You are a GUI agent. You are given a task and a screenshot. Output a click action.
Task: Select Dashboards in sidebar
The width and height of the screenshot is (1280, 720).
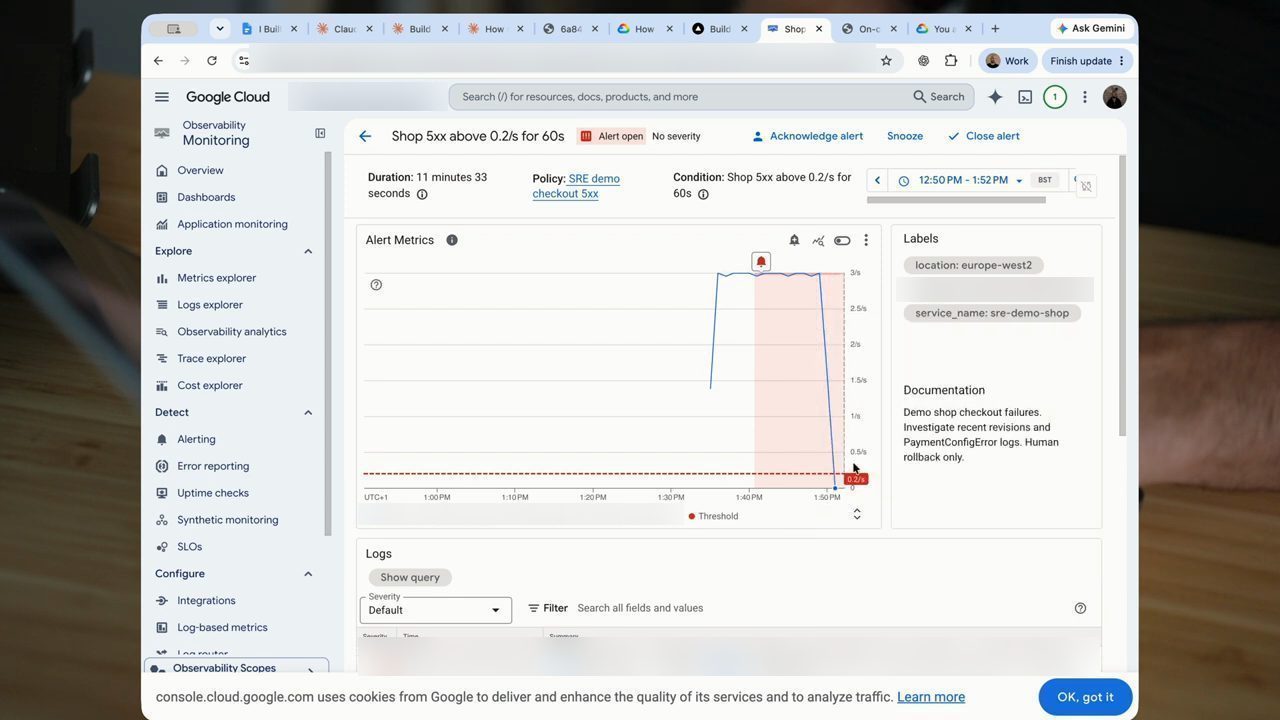tap(206, 197)
